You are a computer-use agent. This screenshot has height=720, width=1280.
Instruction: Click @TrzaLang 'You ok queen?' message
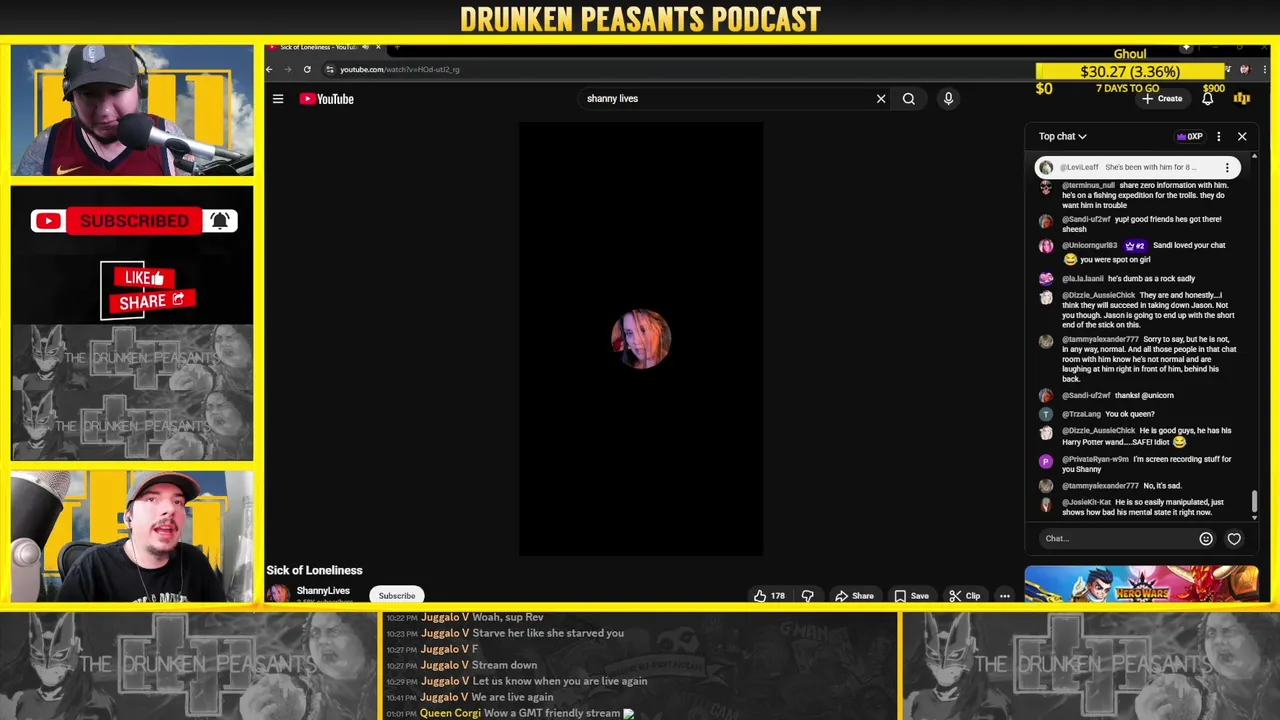pos(1108,414)
